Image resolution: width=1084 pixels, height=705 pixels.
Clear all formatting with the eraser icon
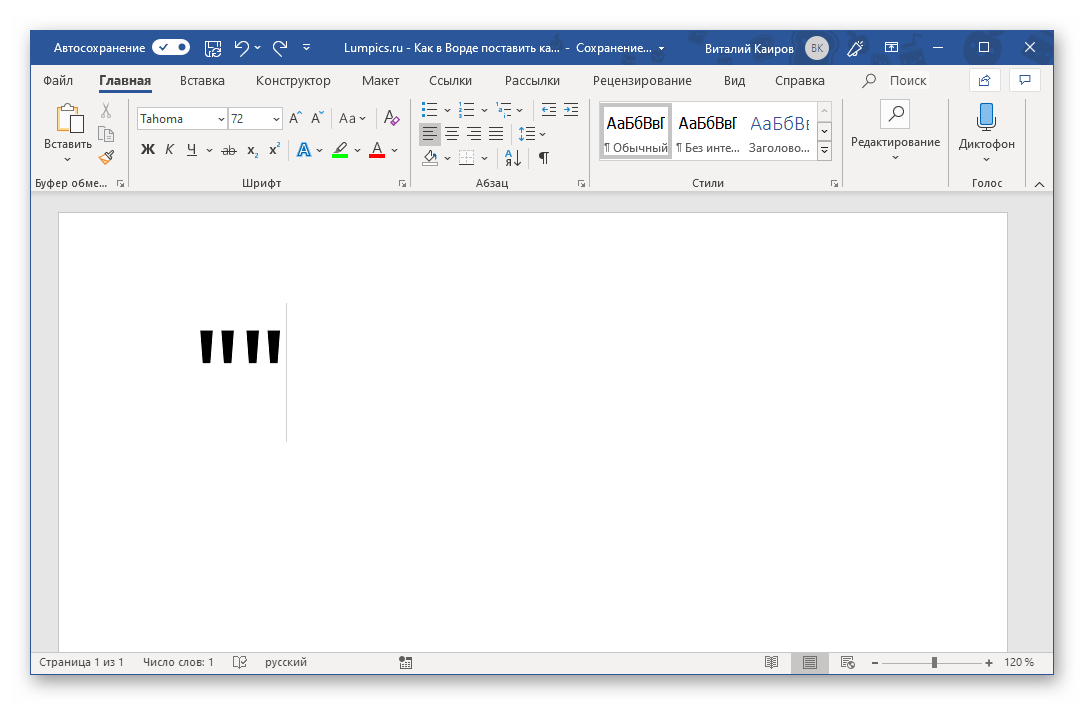[392, 118]
